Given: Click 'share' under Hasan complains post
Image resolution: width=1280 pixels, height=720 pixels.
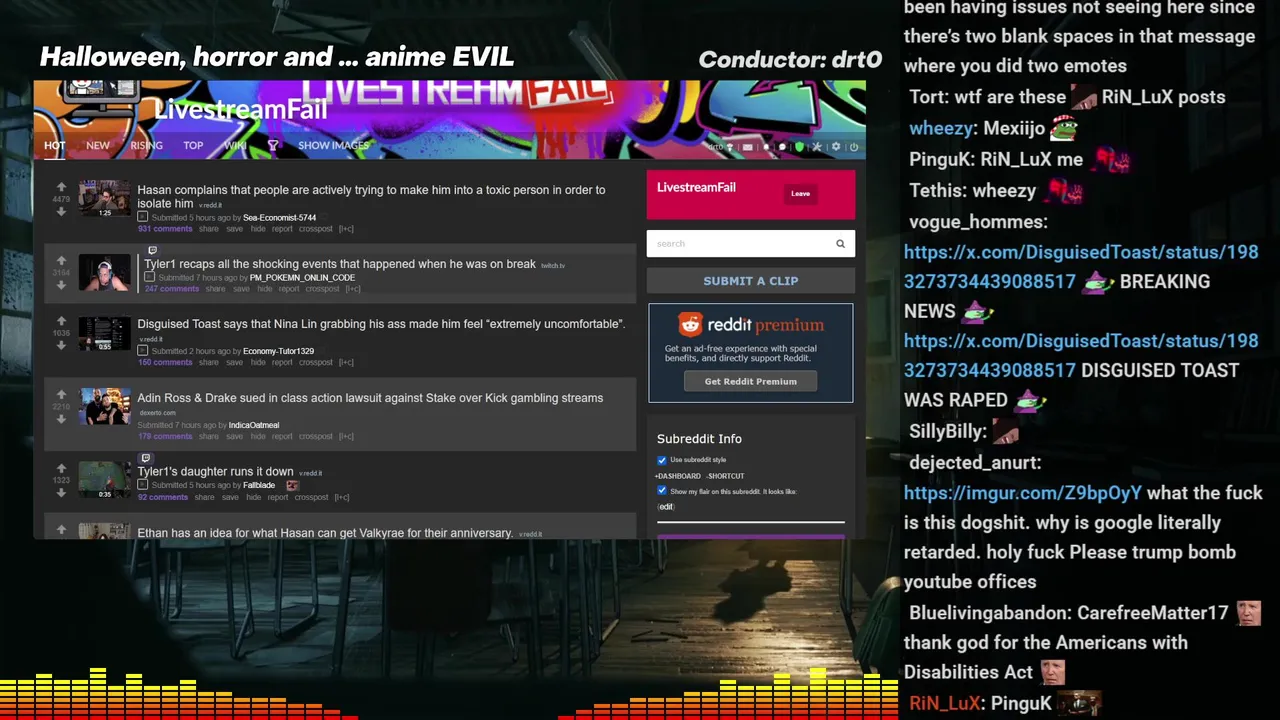Looking at the screenshot, I should click(208, 229).
